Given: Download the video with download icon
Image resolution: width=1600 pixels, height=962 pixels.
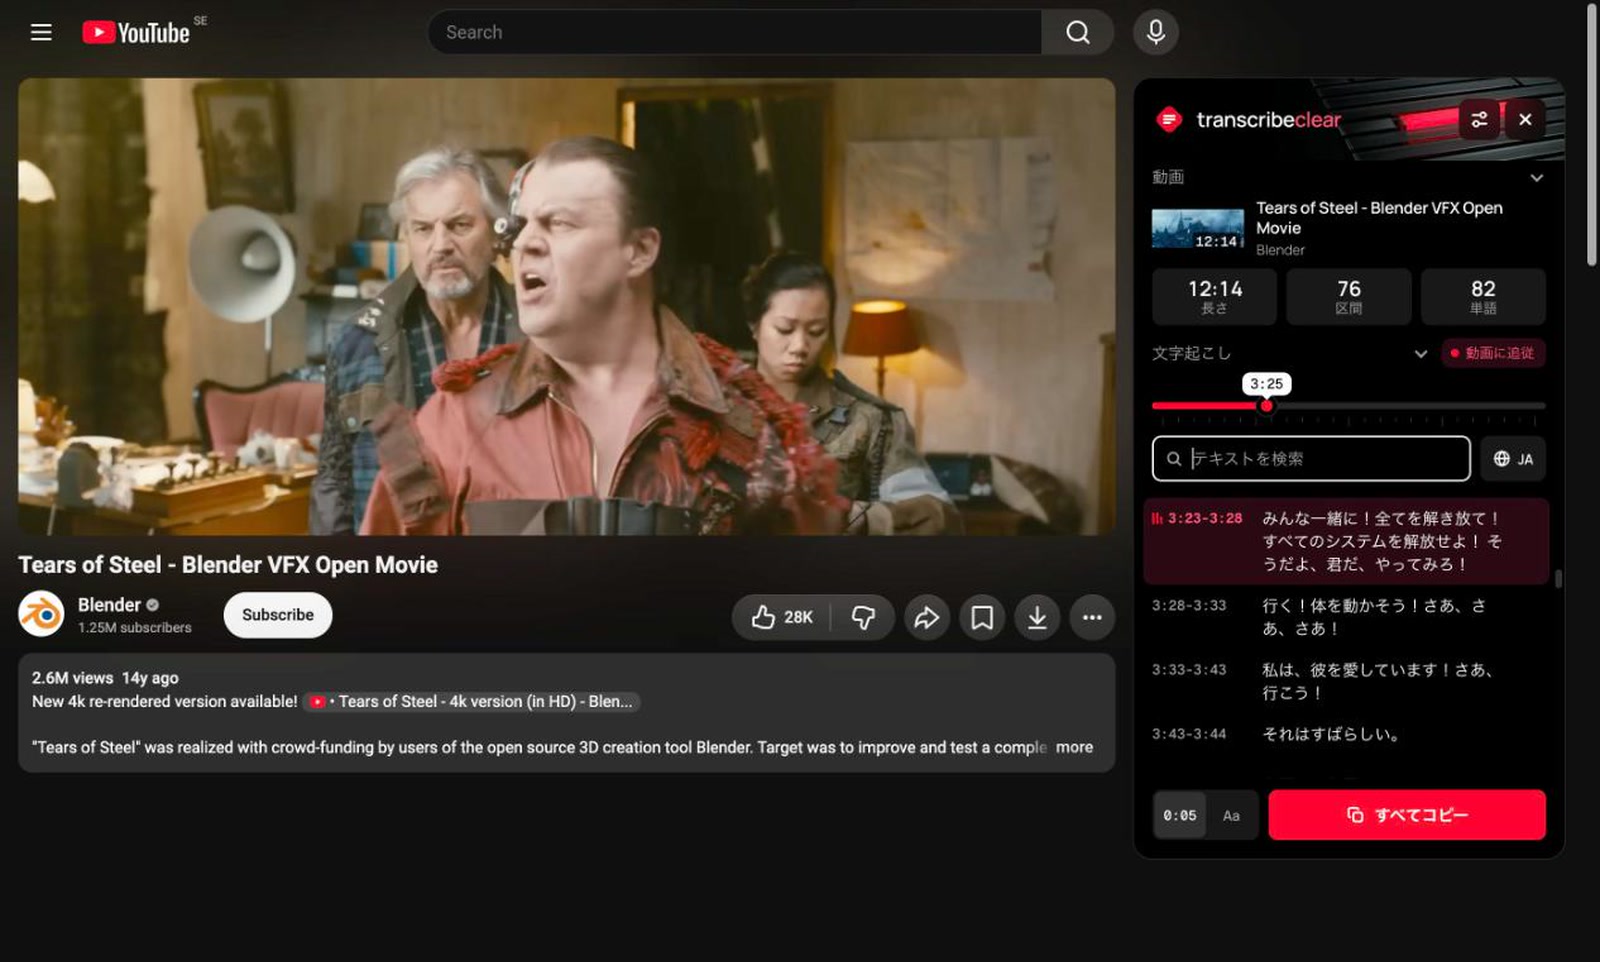Looking at the screenshot, I should pyautogui.click(x=1037, y=617).
